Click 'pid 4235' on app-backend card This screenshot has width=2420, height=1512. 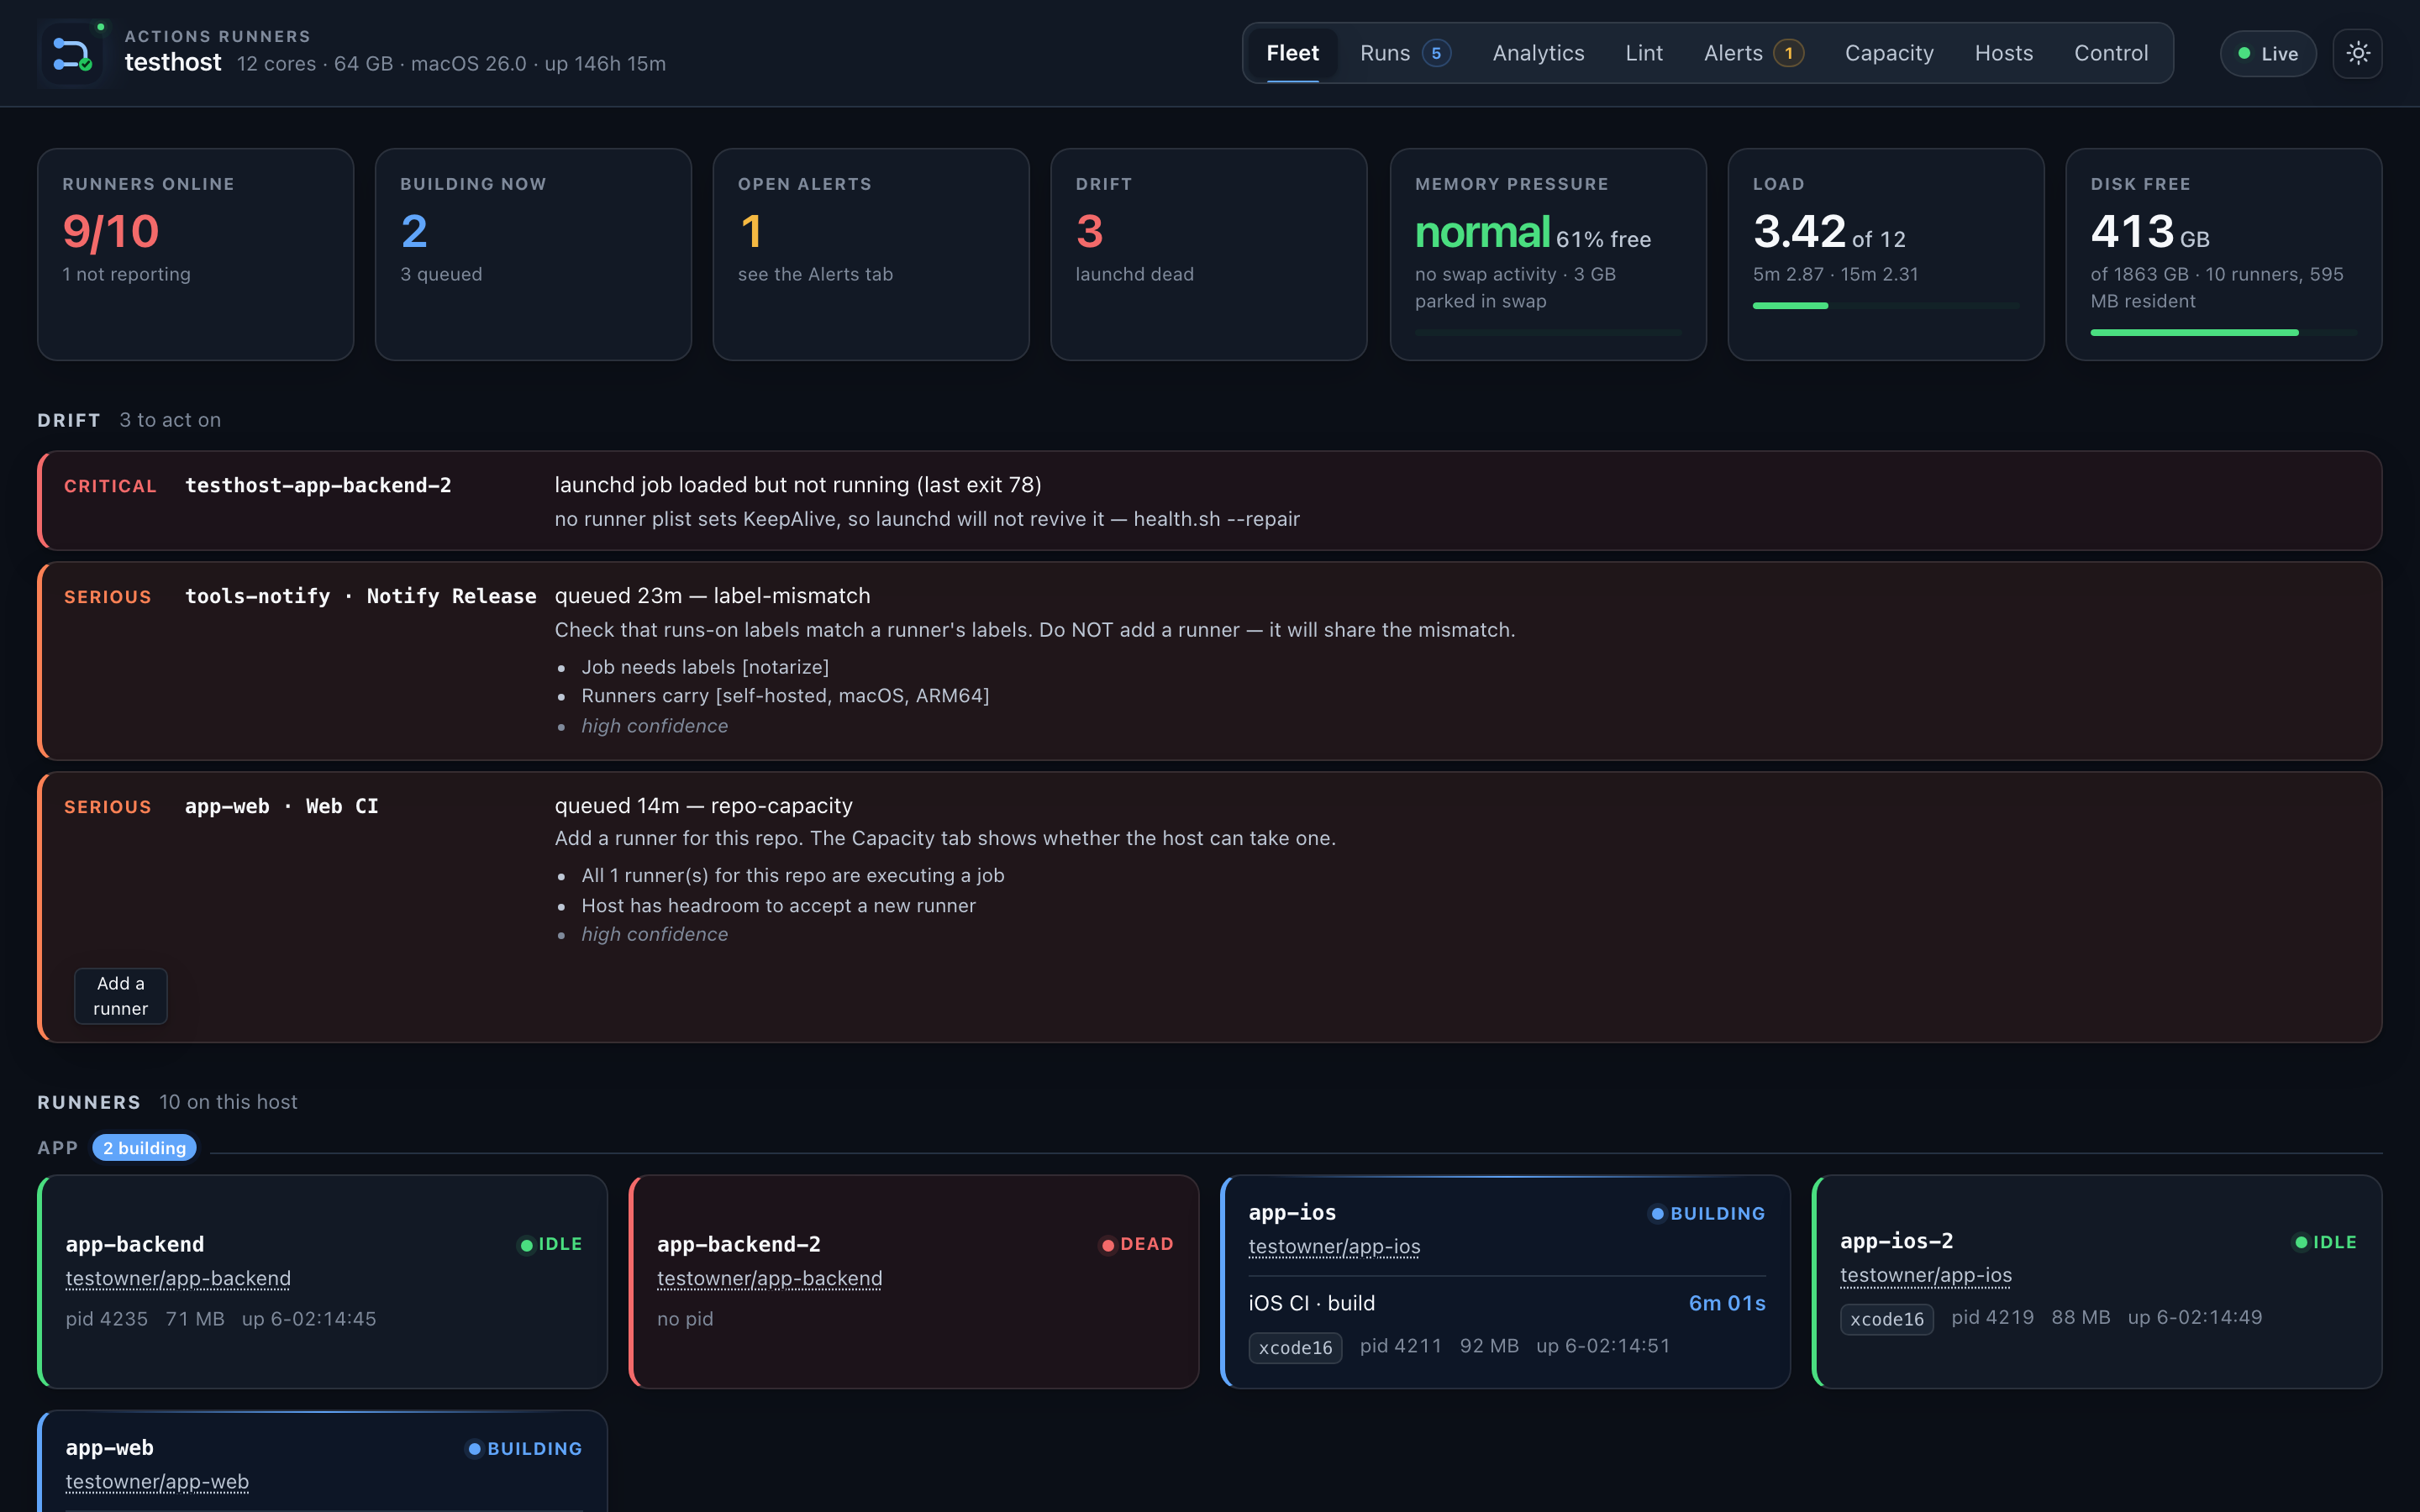click(106, 1319)
